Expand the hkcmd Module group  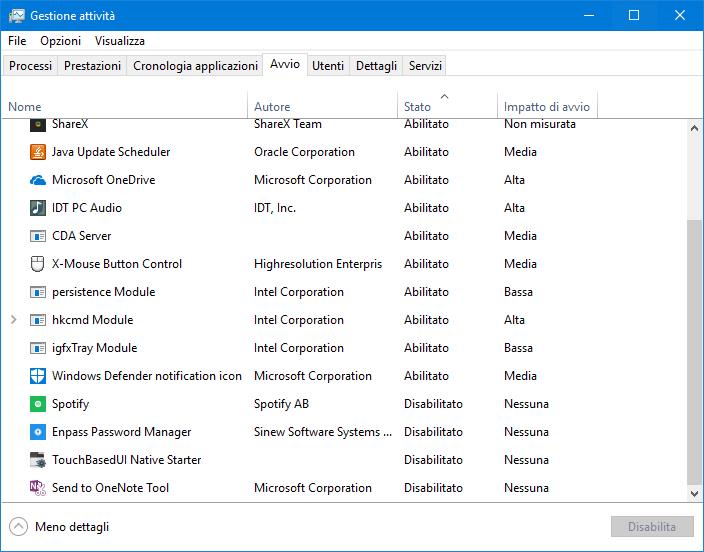point(13,320)
